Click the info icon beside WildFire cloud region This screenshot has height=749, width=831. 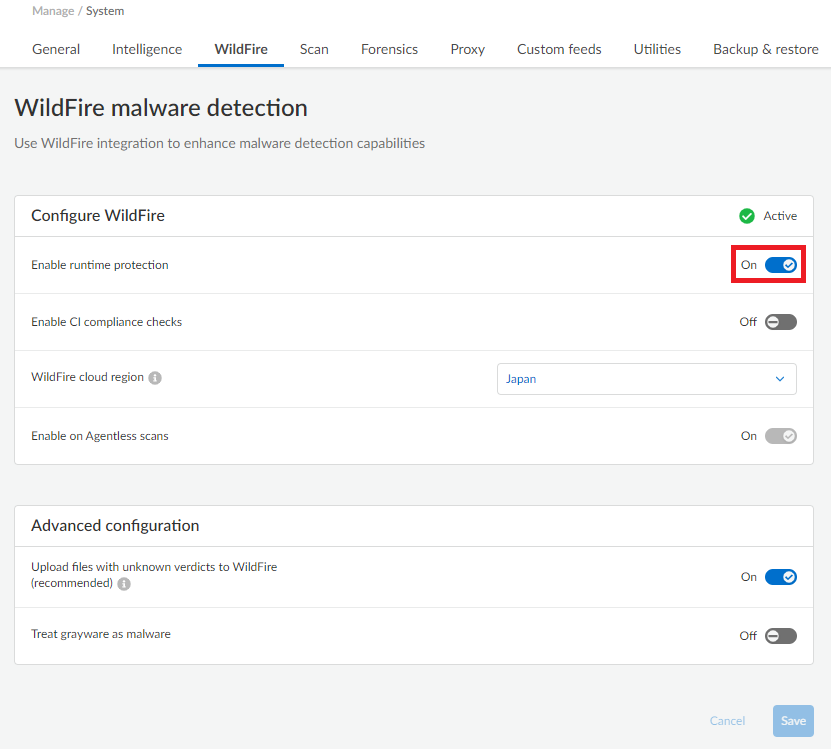point(155,377)
